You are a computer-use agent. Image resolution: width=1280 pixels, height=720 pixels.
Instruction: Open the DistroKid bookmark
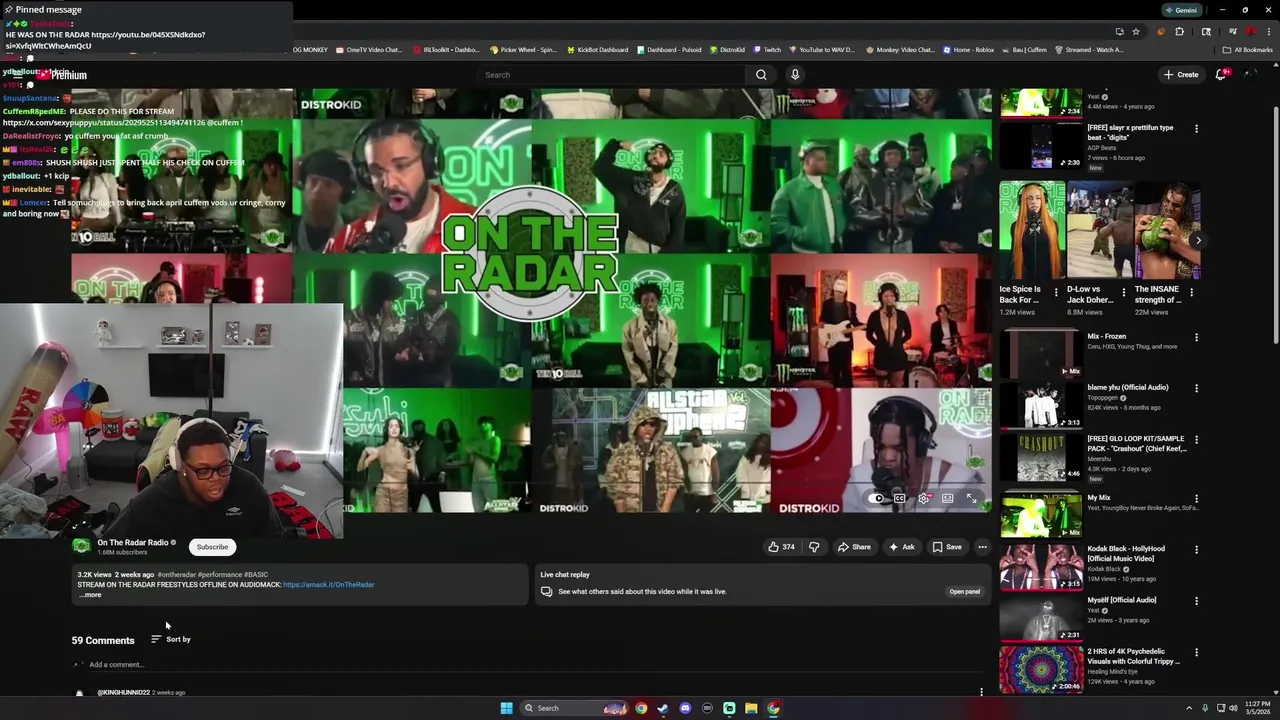coord(728,50)
